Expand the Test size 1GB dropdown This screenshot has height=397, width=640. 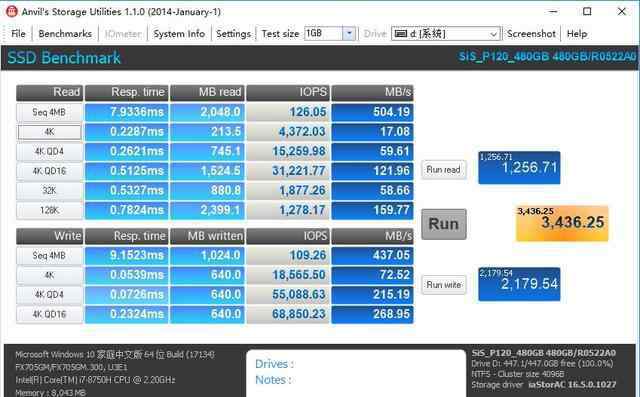[349, 33]
